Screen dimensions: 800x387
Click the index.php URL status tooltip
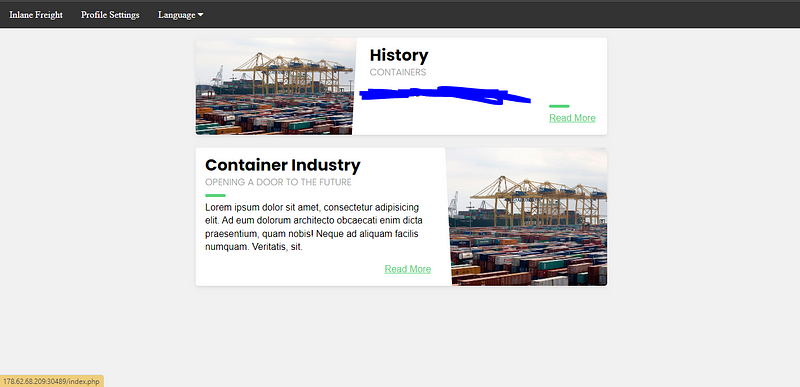tap(52, 381)
